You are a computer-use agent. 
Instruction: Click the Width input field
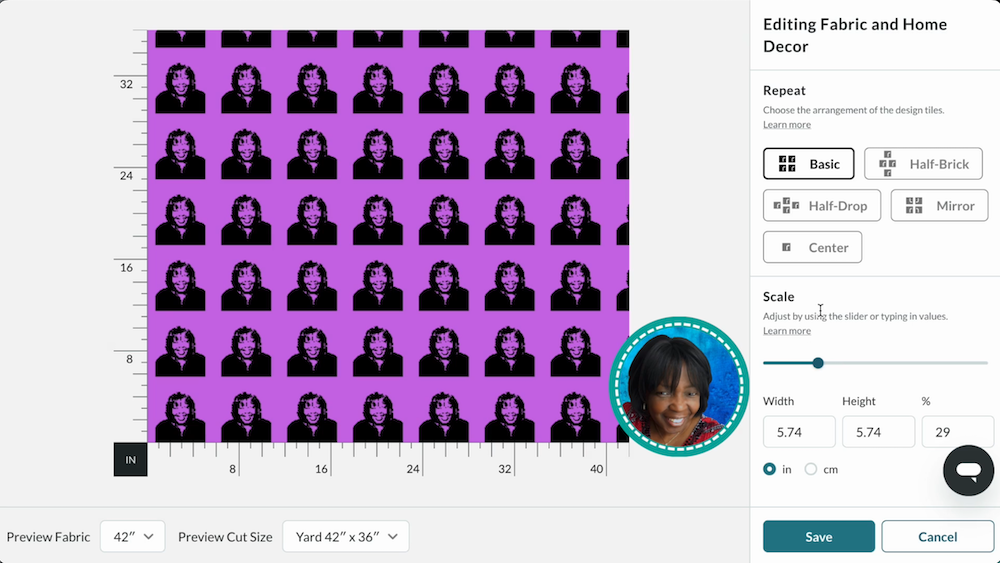799,432
